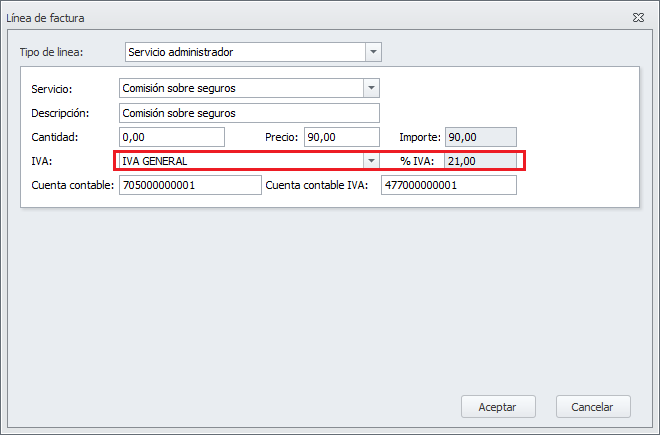Click the Cuenta contable IVA label
661x435 pixels.
[318, 186]
